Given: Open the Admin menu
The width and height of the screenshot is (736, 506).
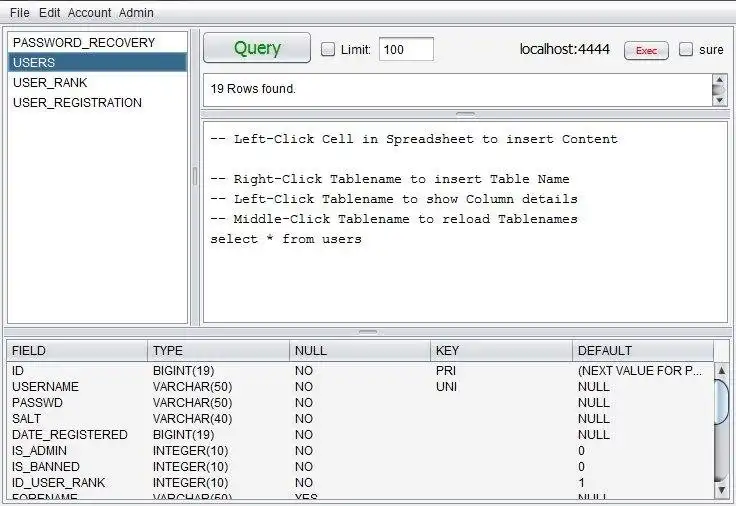Looking at the screenshot, I should pos(136,13).
